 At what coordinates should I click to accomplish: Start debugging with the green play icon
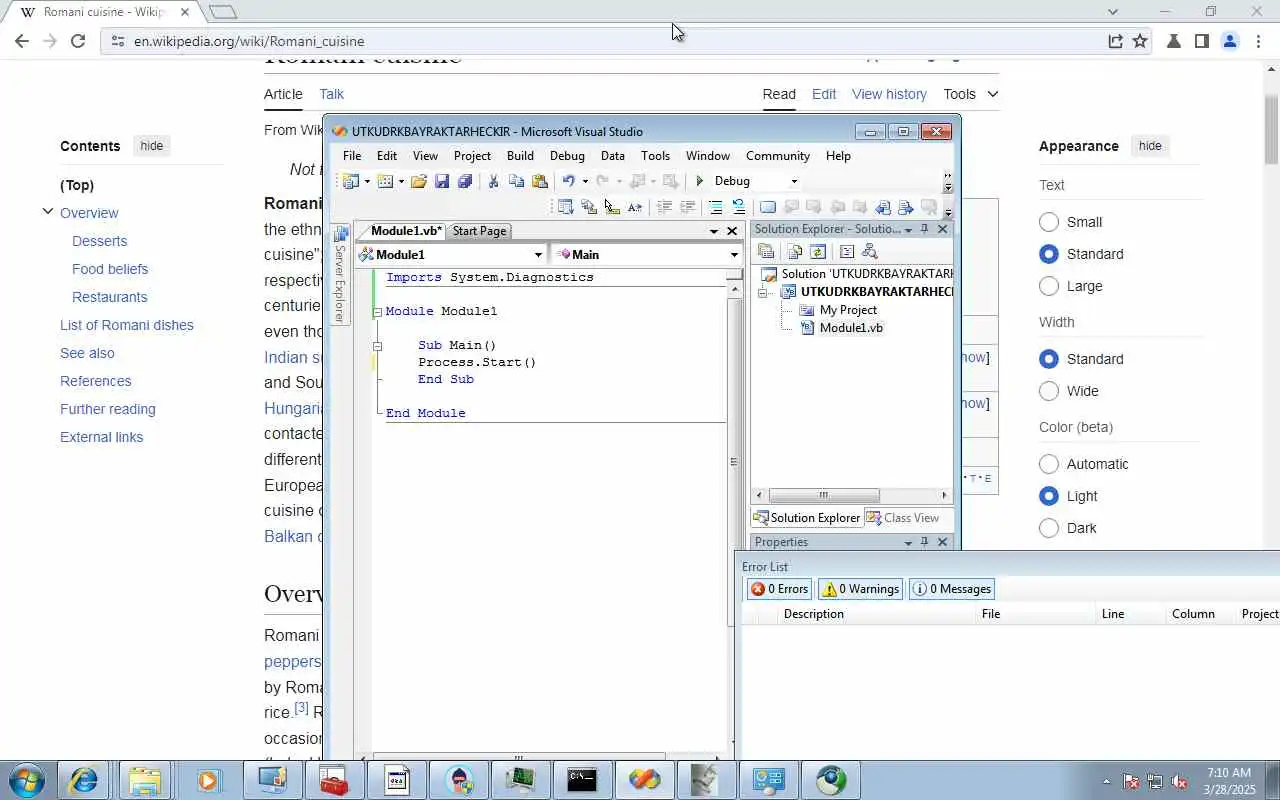pos(700,181)
